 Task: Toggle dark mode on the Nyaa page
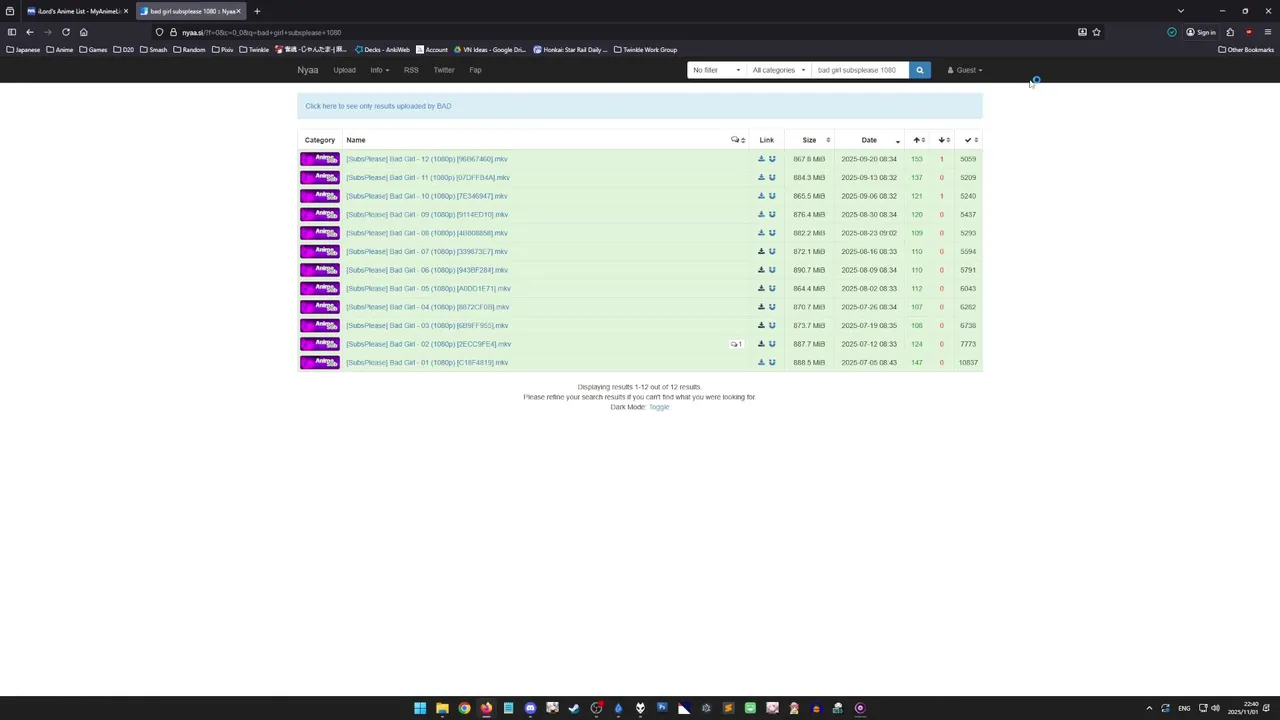click(659, 407)
